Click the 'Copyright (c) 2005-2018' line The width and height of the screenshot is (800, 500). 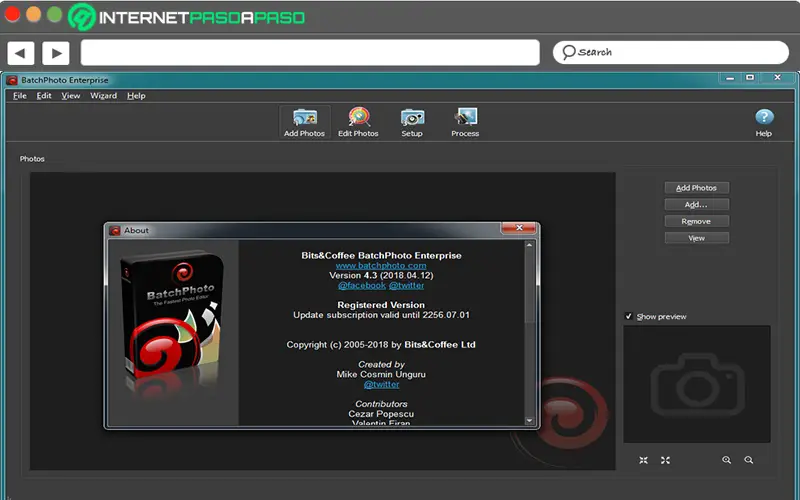click(x=381, y=345)
